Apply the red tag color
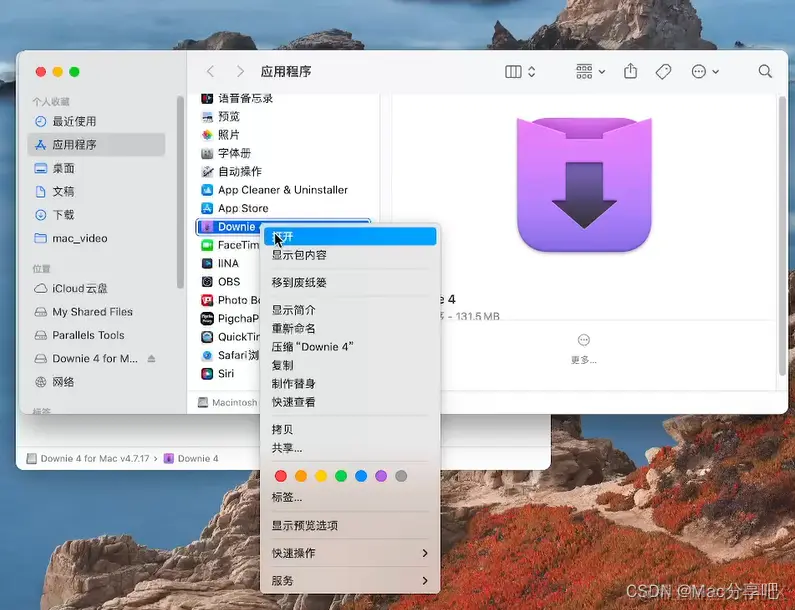This screenshot has height=610, width=795. (x=280, y=476)
